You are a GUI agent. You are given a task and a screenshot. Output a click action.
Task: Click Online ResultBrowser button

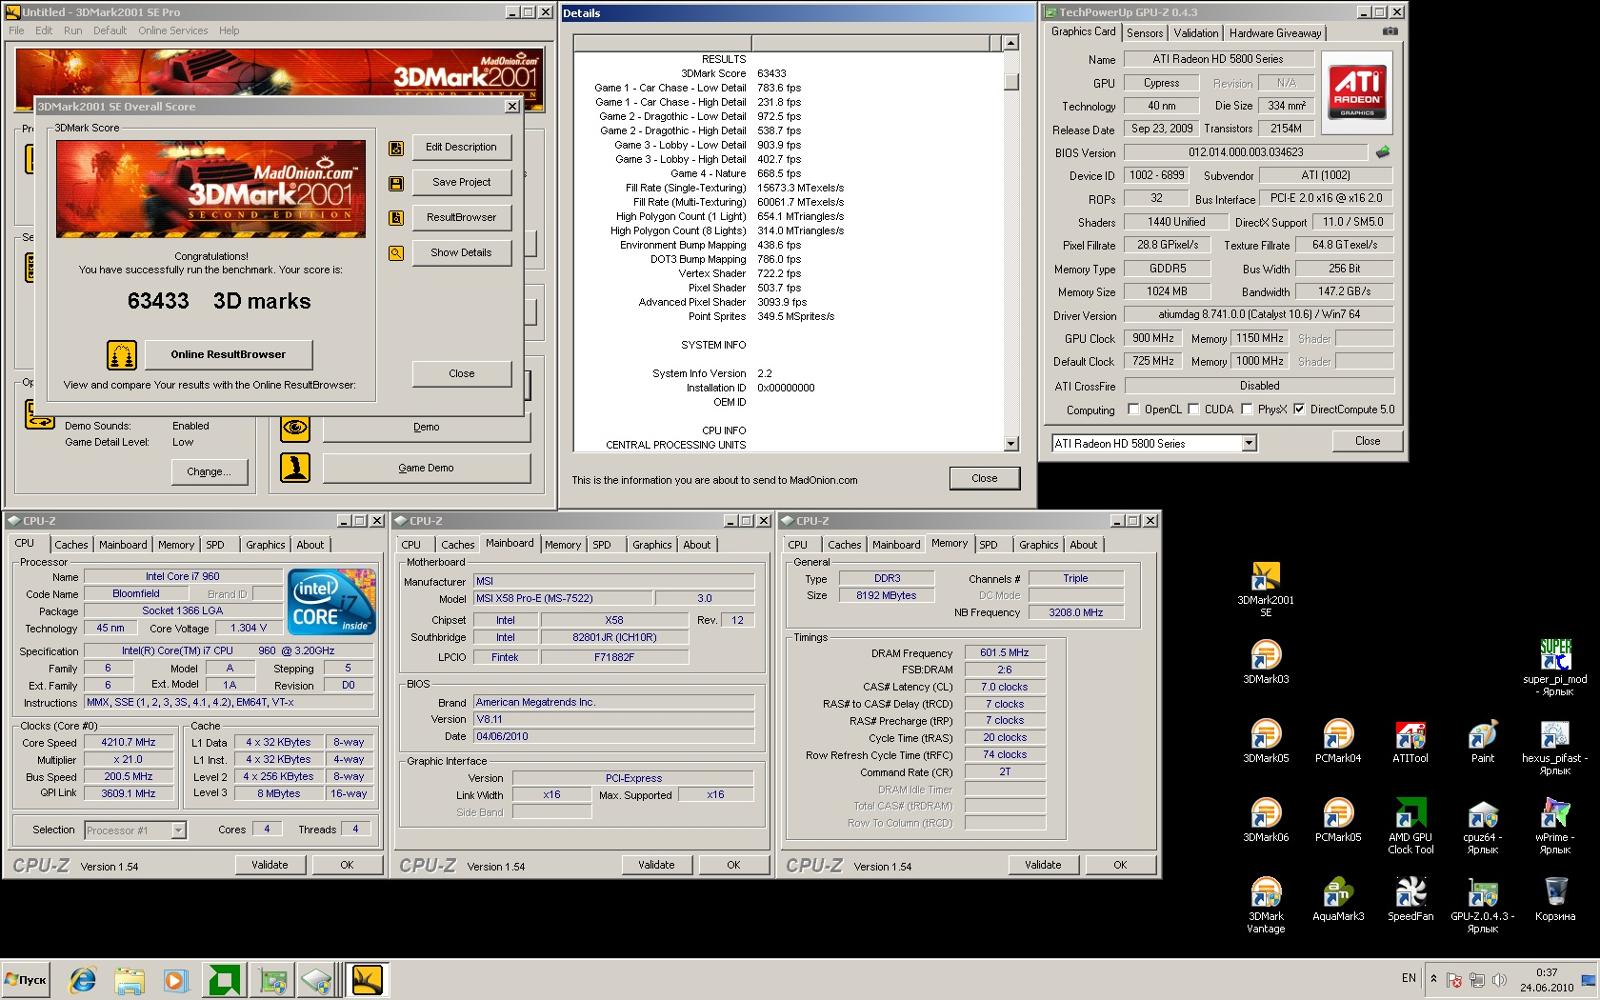(x=228, y=354)
